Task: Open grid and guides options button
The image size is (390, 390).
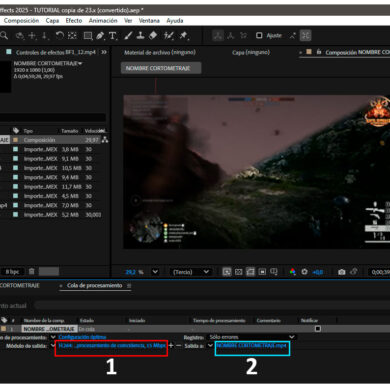Action: click(x=274, y=272)
